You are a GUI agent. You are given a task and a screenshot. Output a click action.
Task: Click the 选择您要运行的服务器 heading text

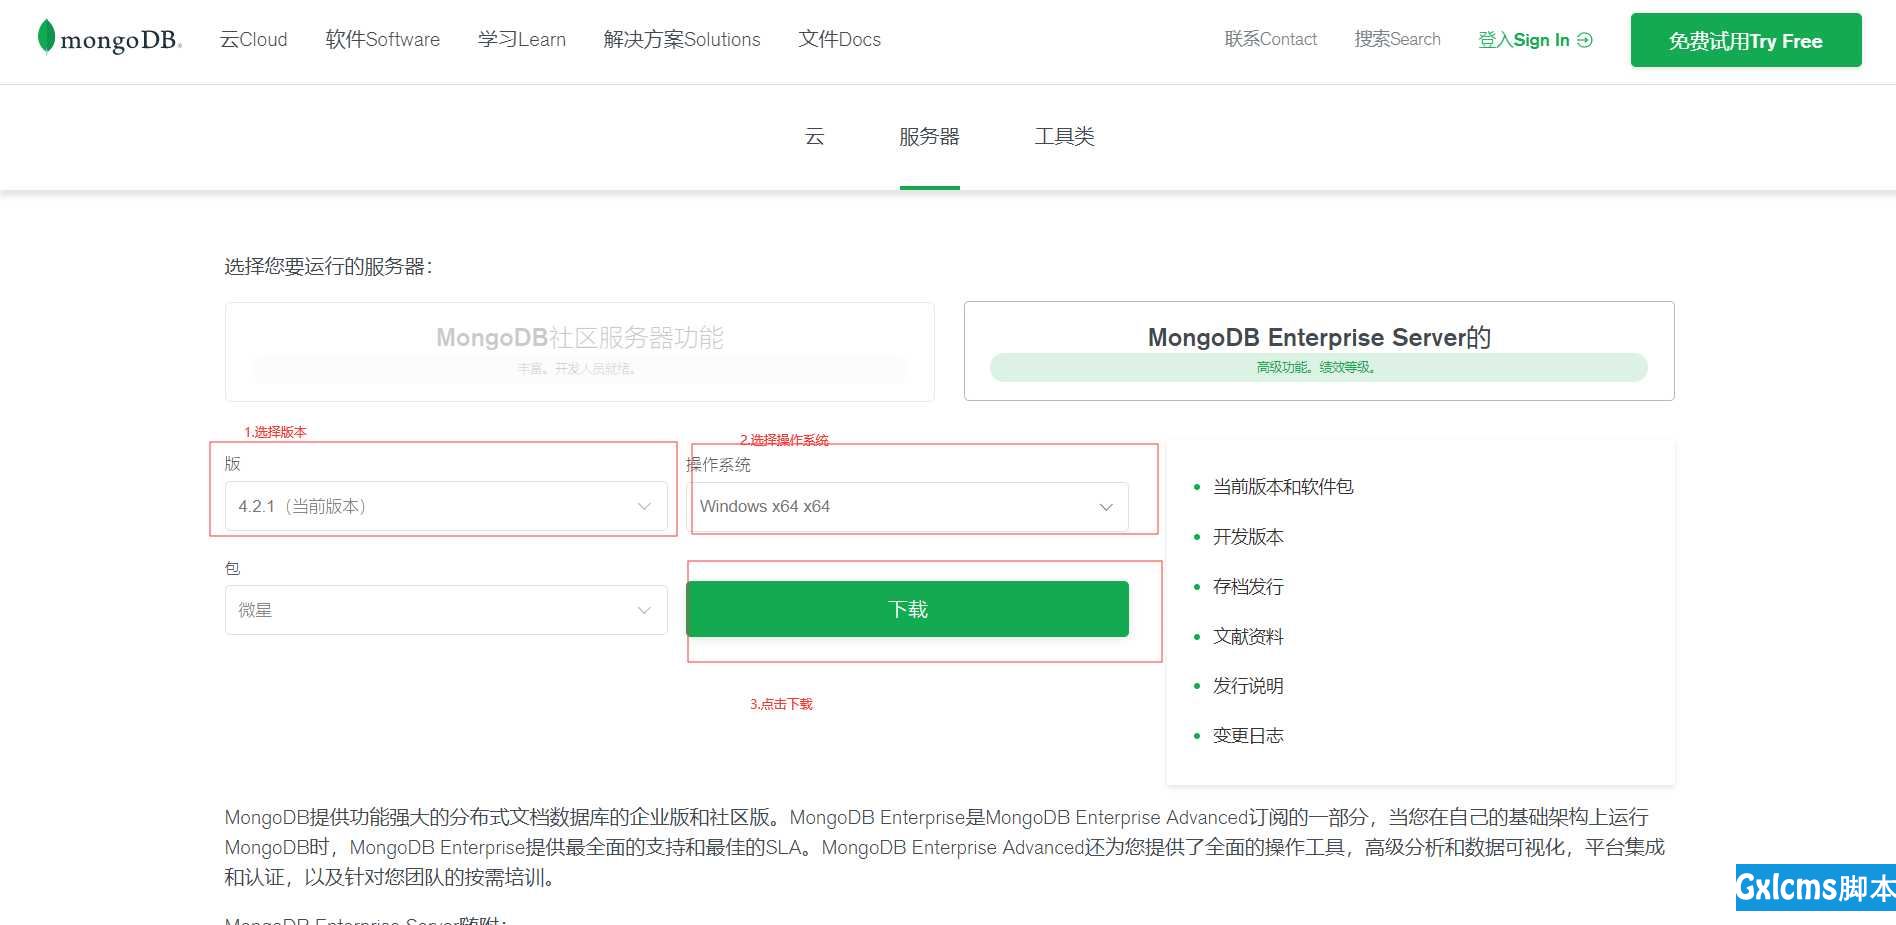coord(328,267)
